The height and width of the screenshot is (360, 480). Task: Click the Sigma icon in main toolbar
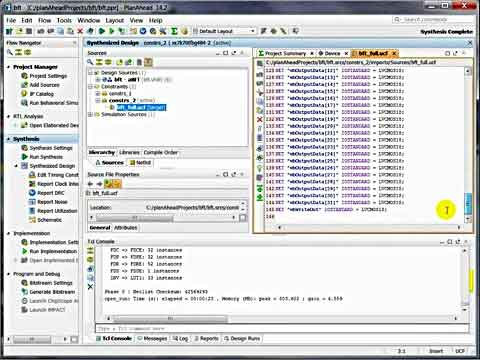click(174, 31)
